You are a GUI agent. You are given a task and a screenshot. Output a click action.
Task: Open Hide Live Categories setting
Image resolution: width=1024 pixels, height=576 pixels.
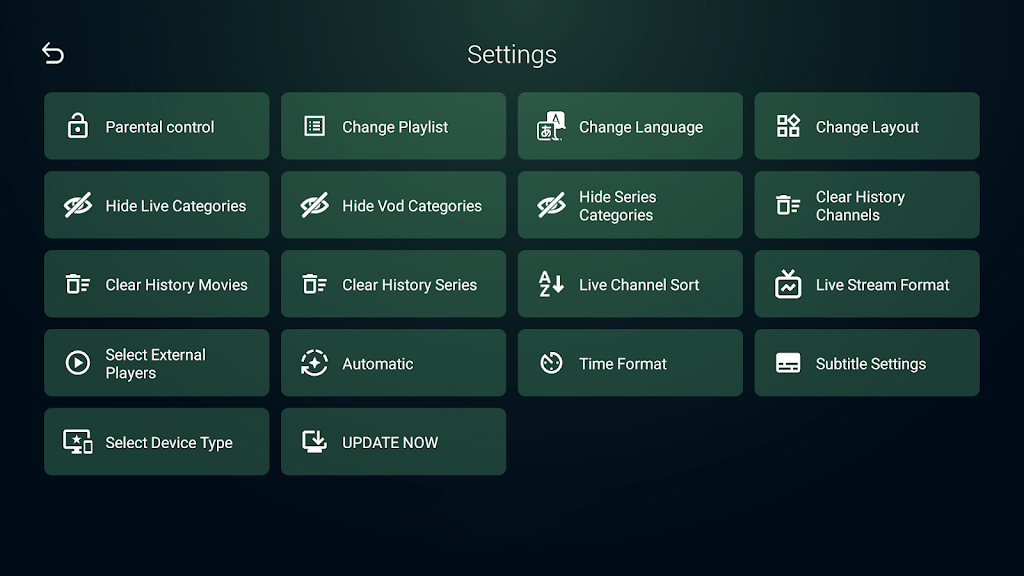tap(157, 205)
